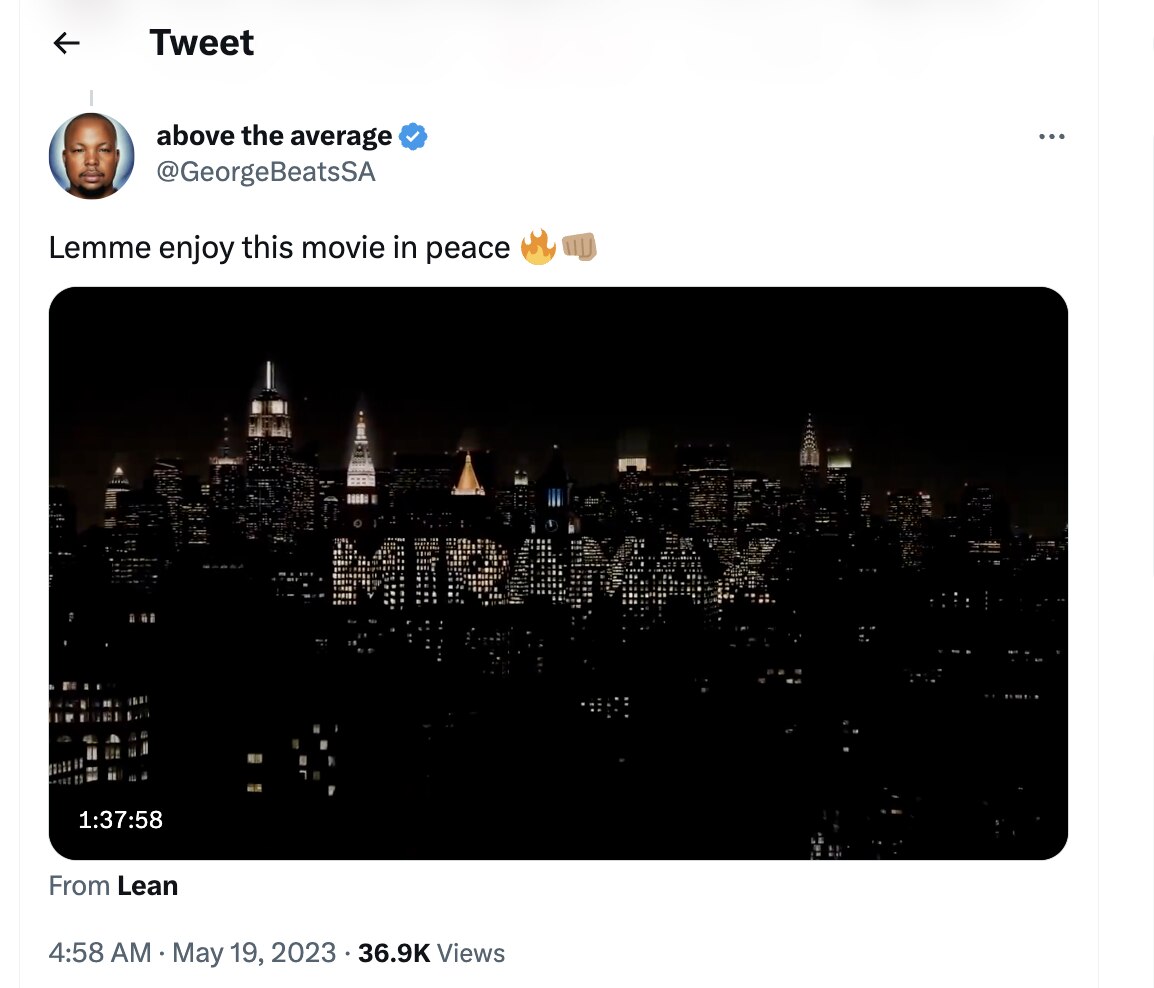Click the fist bump emoji
Image resolution: width=1154 pixels, height=988 pixels.
(x=579, y=247)
